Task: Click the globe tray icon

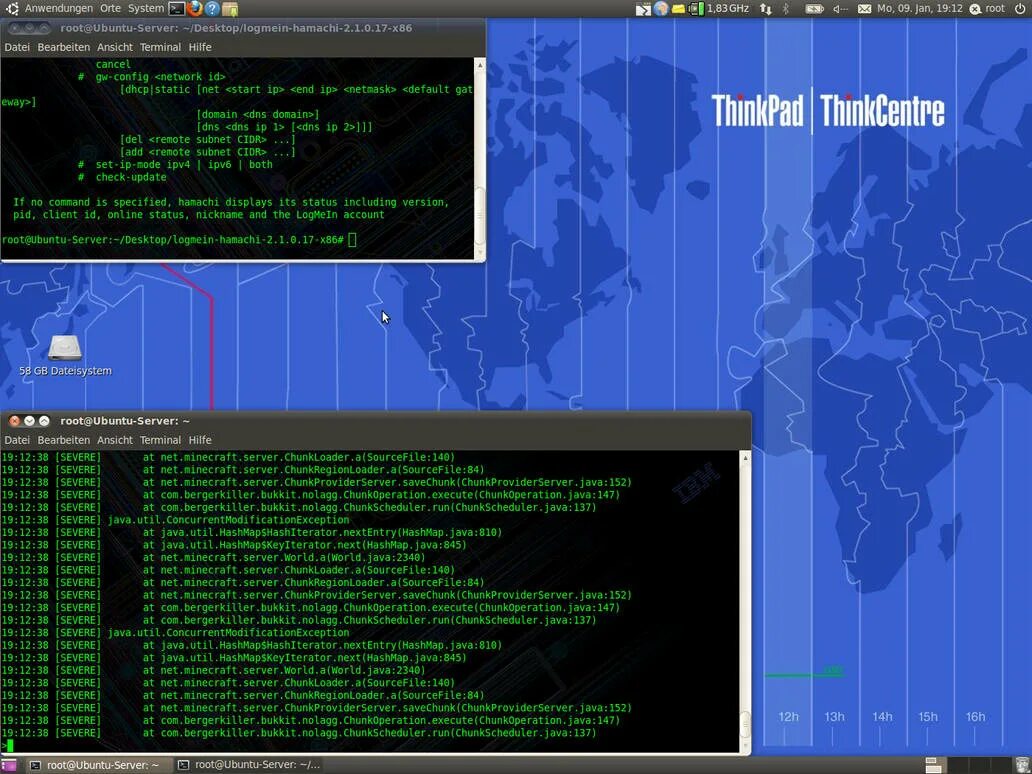Action: pos(661,9)
